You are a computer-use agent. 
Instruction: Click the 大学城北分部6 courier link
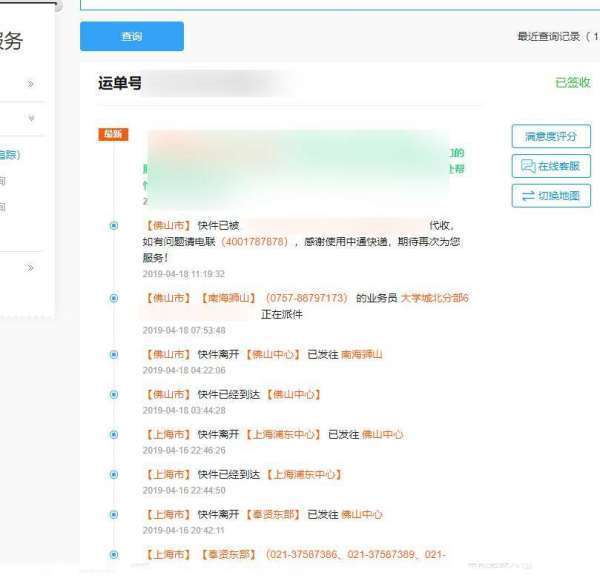[435, 298]
